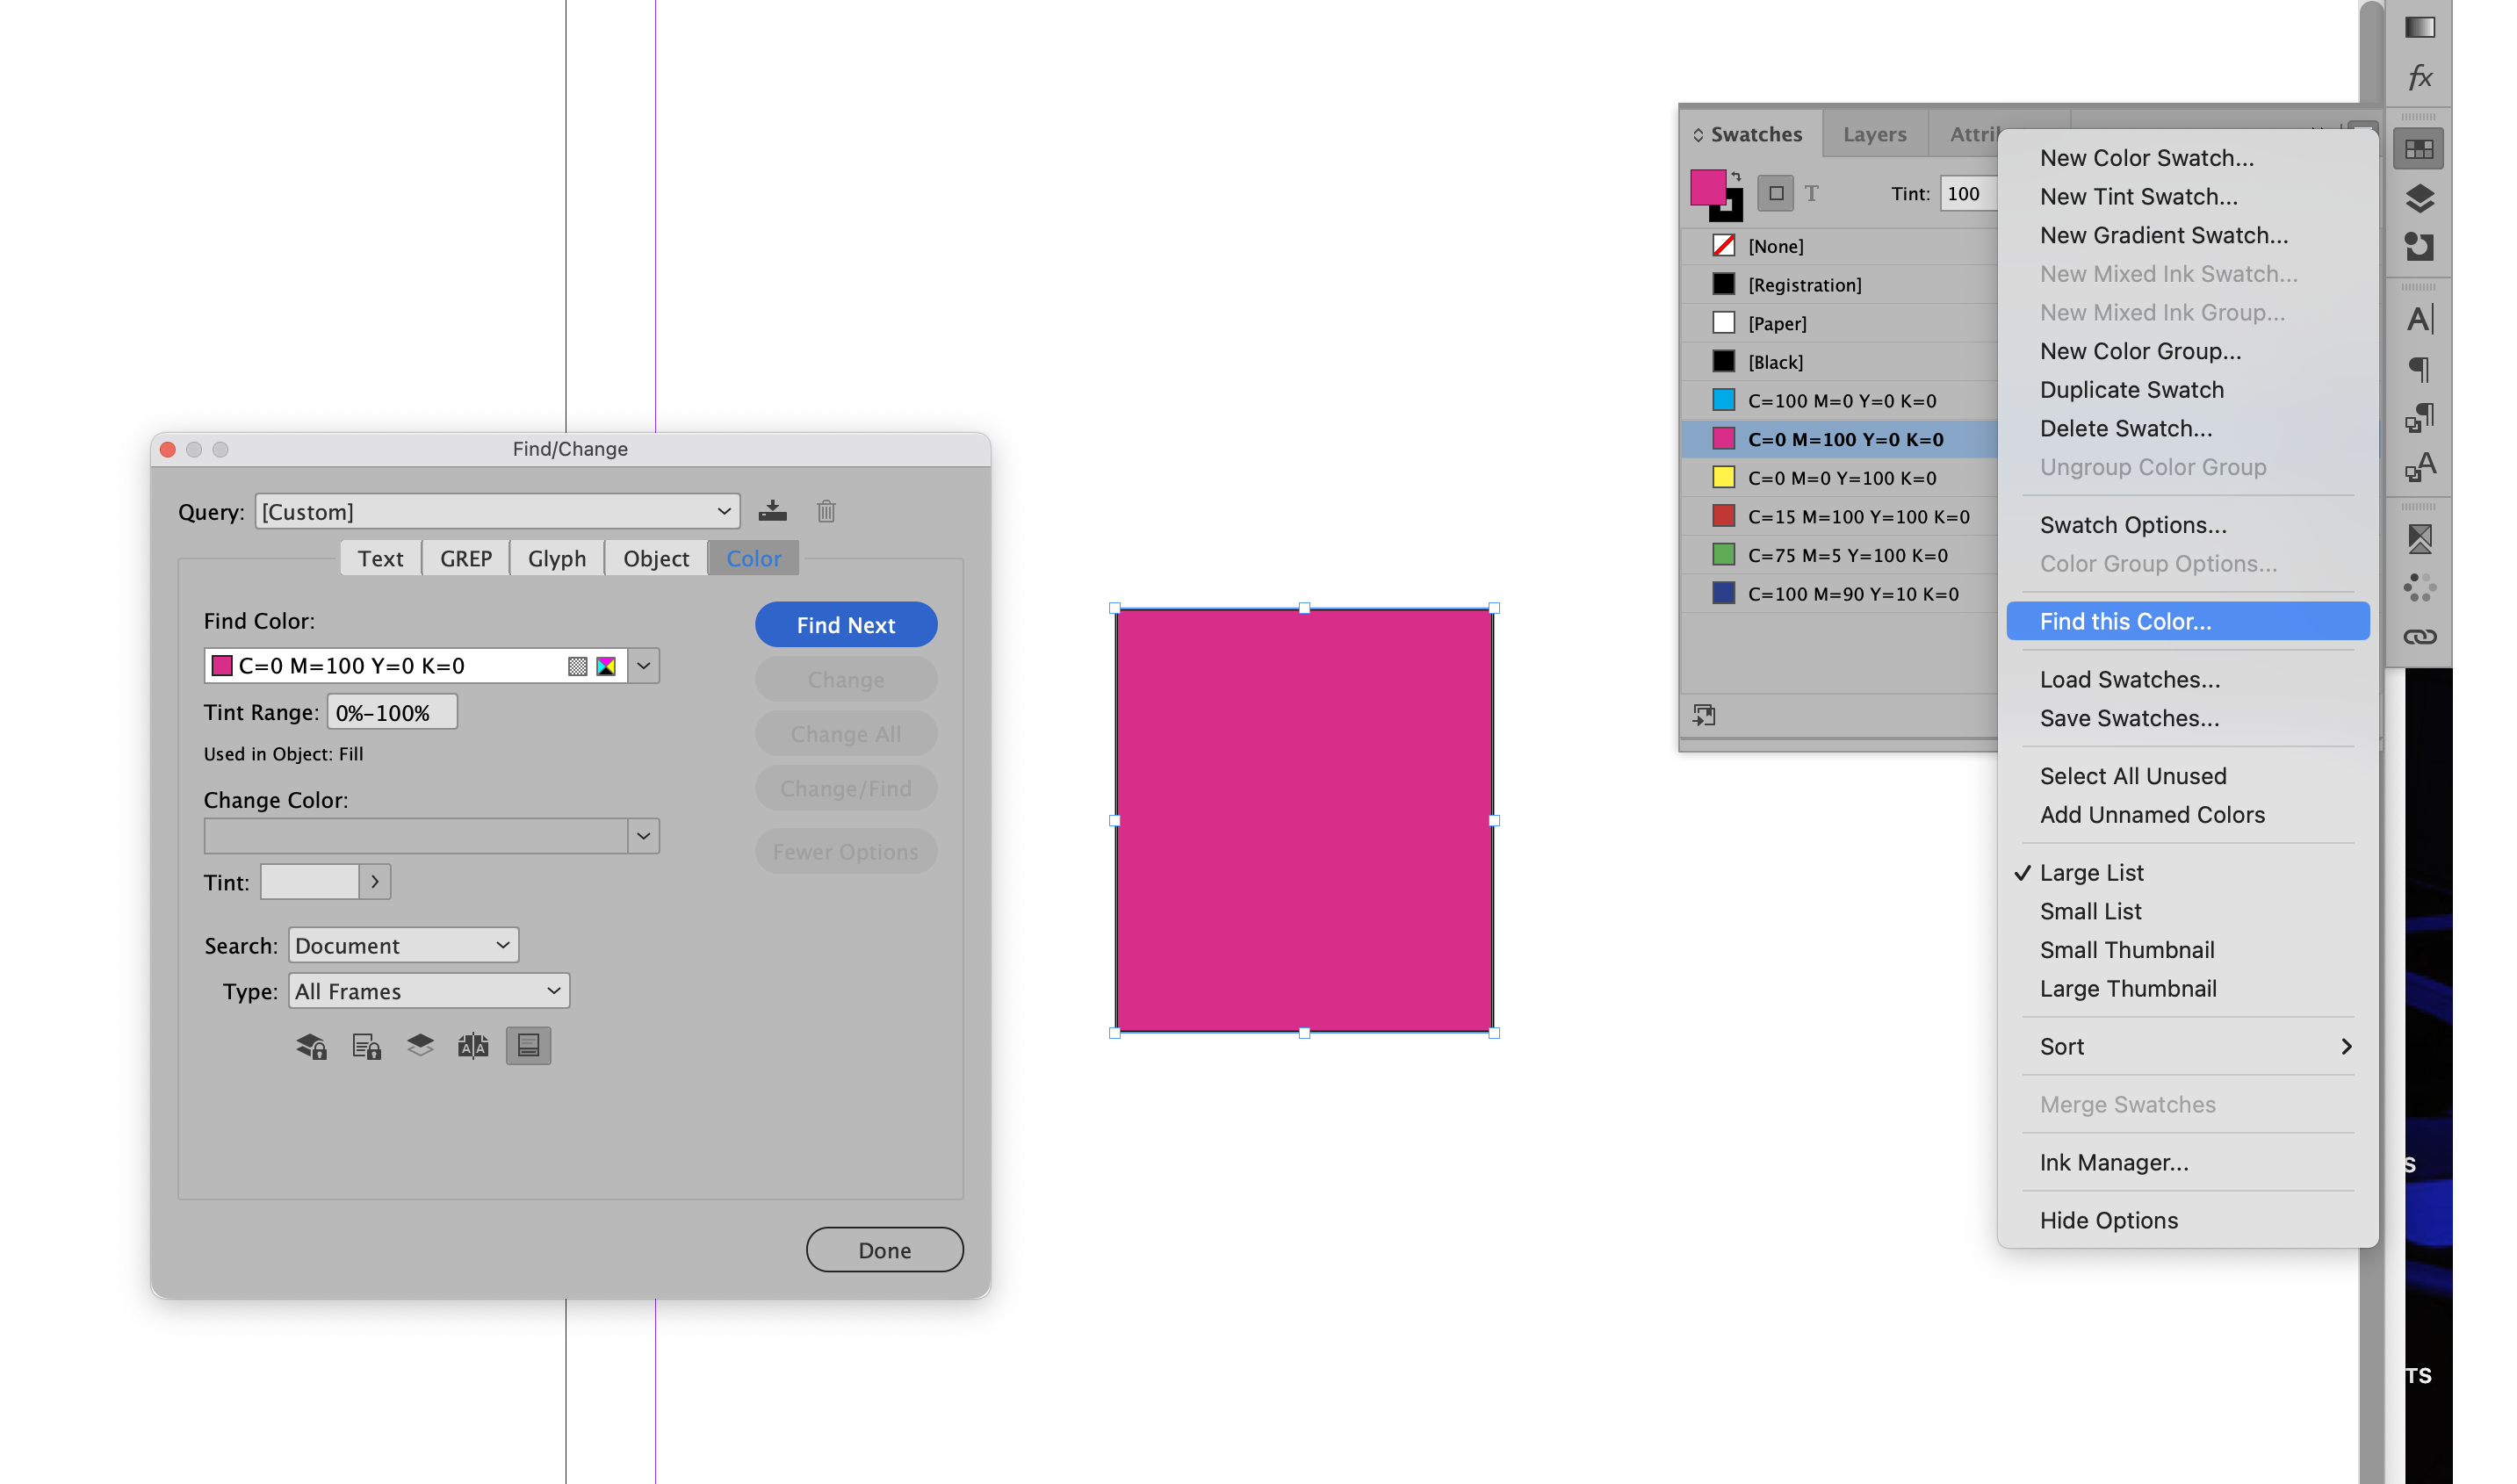Click the Character panel A-cursor icon
This screenshot has width=2517, height=1484.
click(2420, 318)
